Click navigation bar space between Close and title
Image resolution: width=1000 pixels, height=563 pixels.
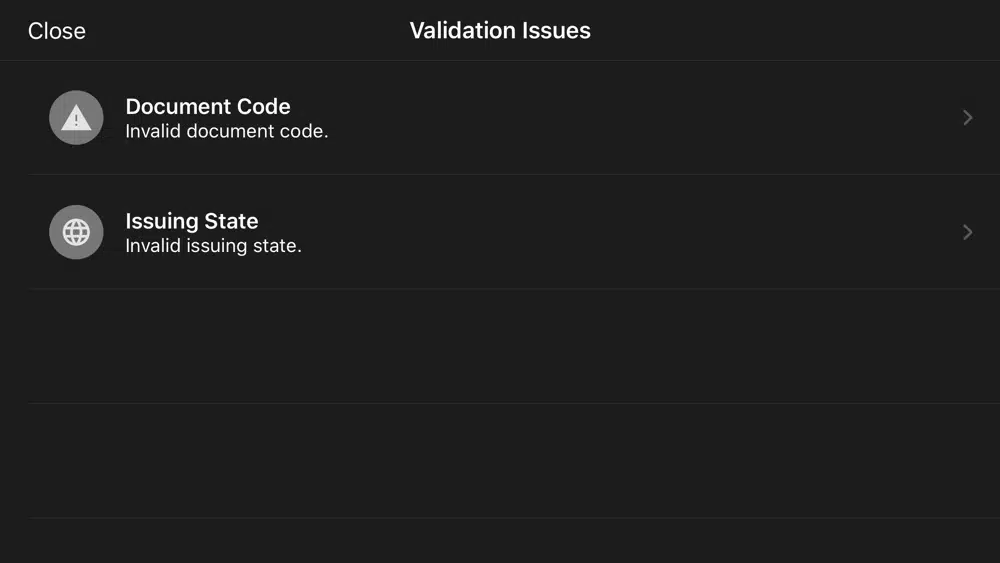(247, 31)
